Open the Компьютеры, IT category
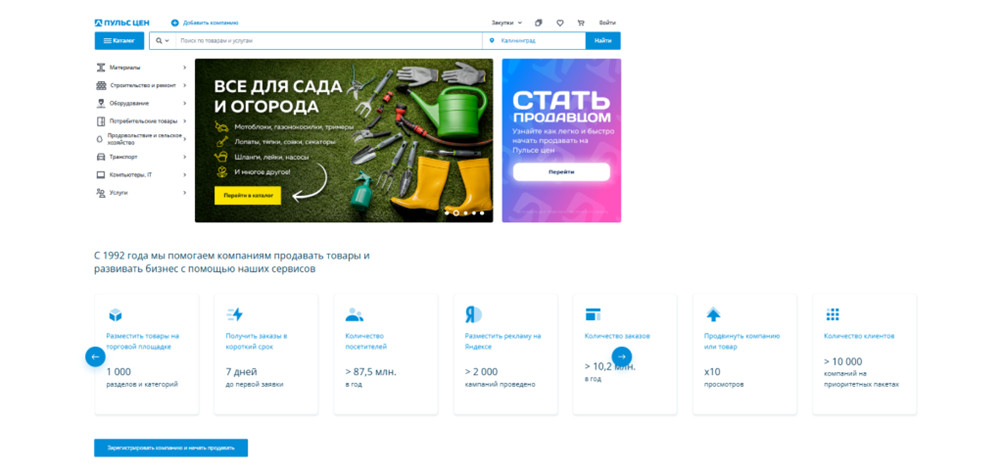The width and height of the screenshot is (1003, 475). (x=130, y=175)
